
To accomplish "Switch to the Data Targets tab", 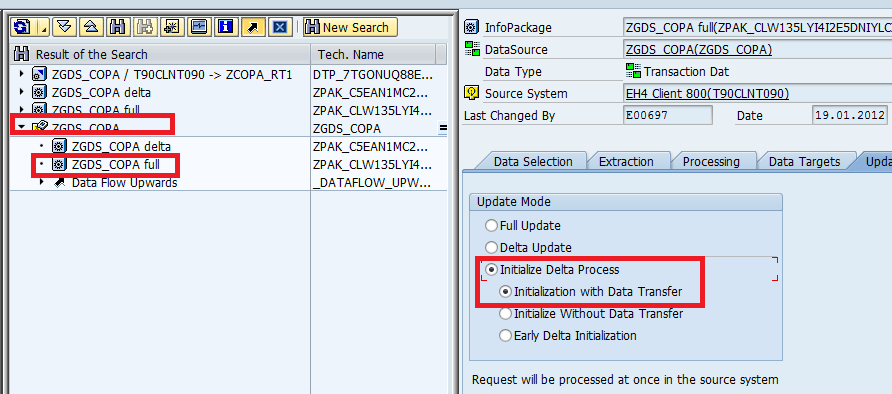I will click(804, 161).
